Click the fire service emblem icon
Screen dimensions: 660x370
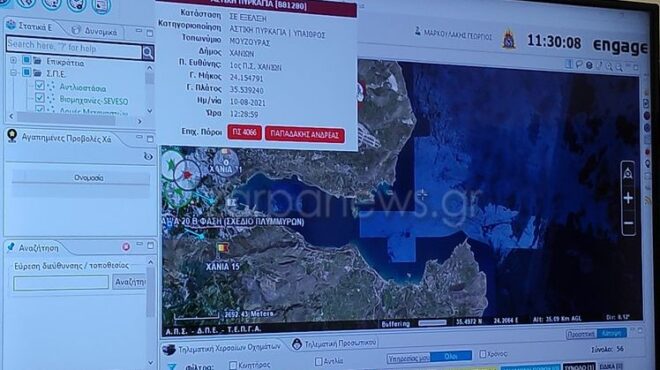pos(509,40)
